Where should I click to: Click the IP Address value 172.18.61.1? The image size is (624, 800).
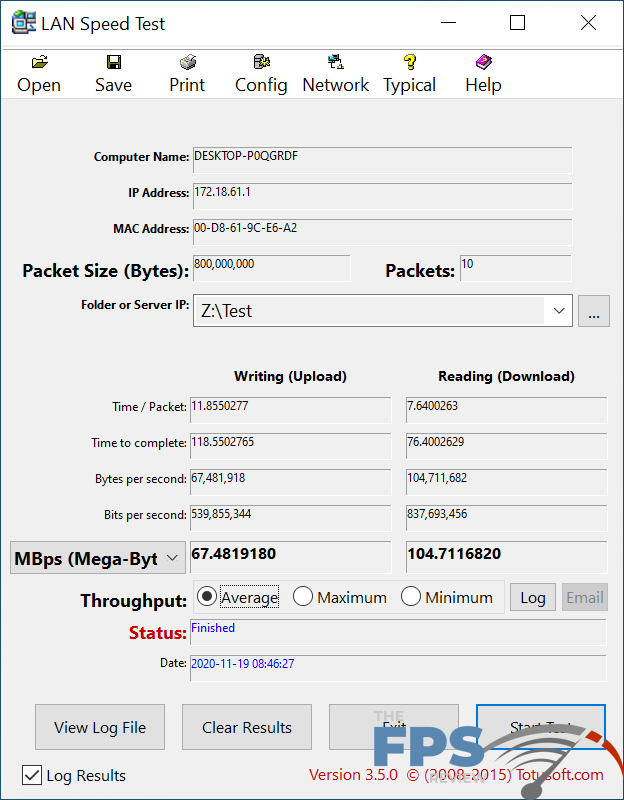[382, 196]
